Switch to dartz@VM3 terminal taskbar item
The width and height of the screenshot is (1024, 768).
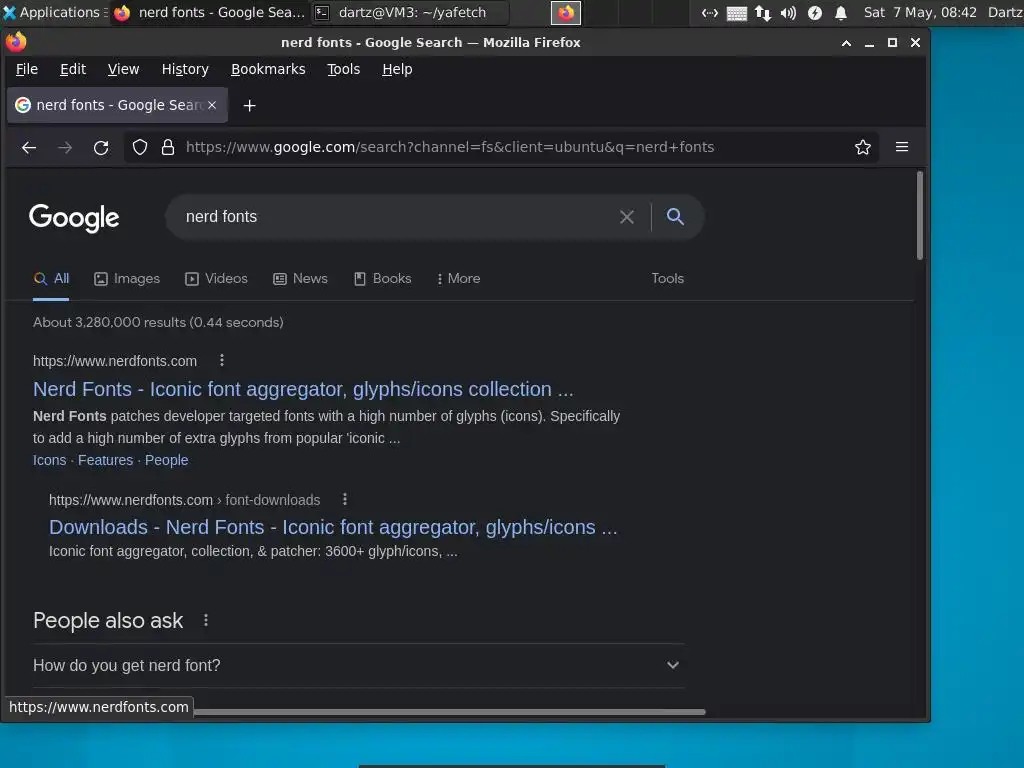[409, 12]
